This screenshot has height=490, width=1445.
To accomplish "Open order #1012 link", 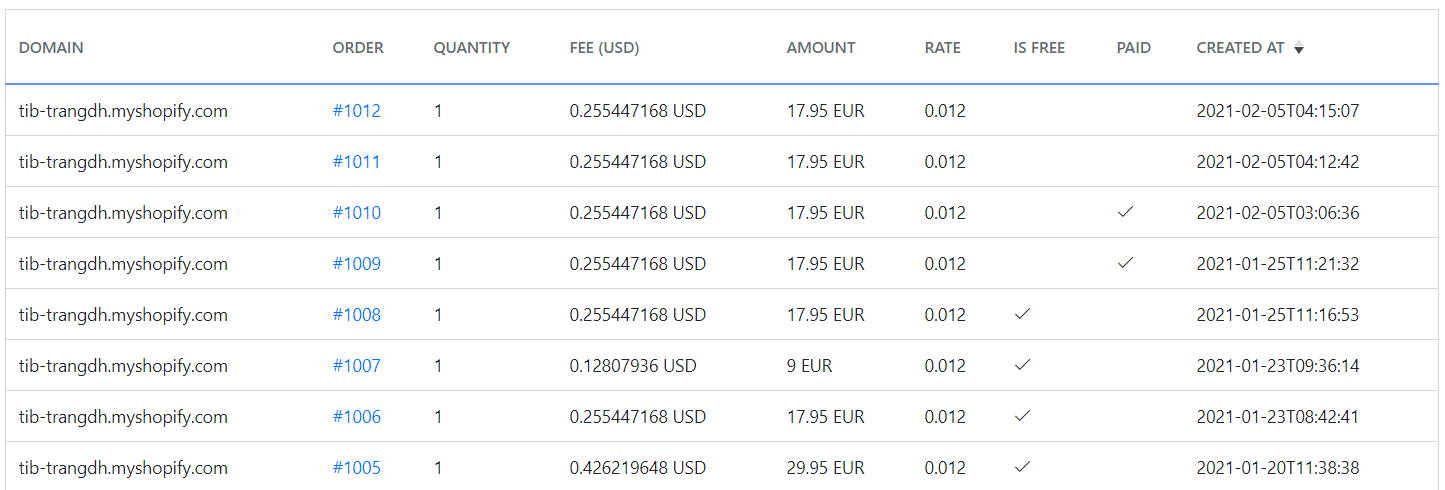I will pyautogui.click(x=357, y=111).
